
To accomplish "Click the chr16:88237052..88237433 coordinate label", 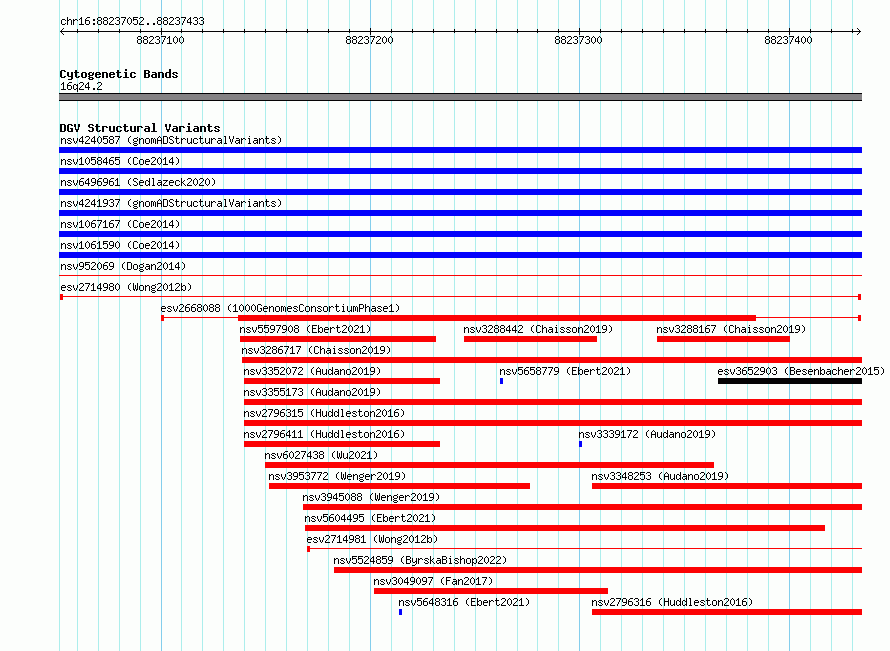I will coord(132,22).
